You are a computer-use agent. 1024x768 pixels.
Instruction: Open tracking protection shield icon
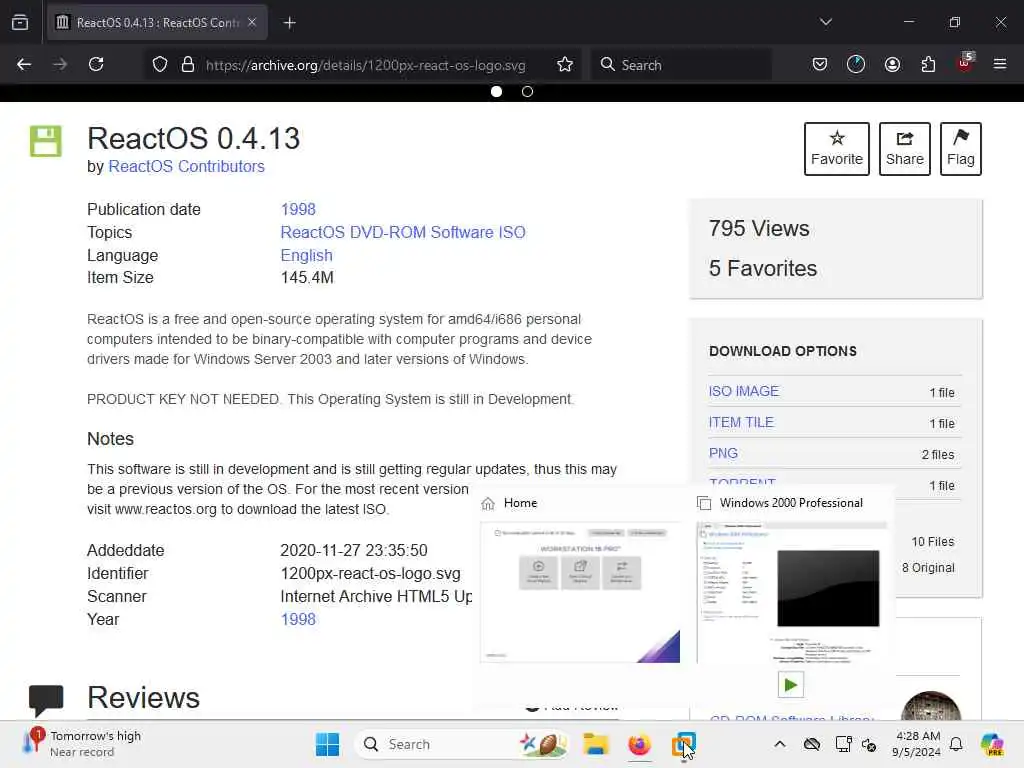[160, 65]
